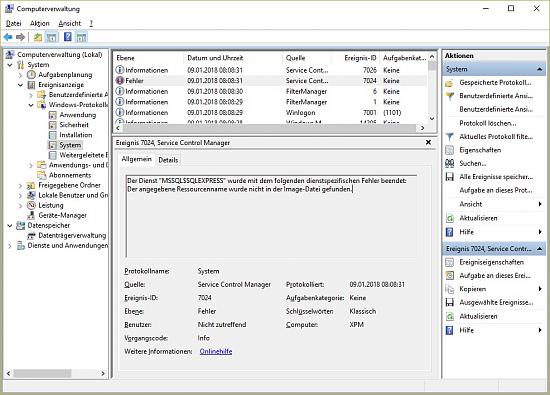The width and height of the screenshot is (550, 395).
Task: Collapse the System tree node
Action: pyautogui.click(x=10, y=65)
